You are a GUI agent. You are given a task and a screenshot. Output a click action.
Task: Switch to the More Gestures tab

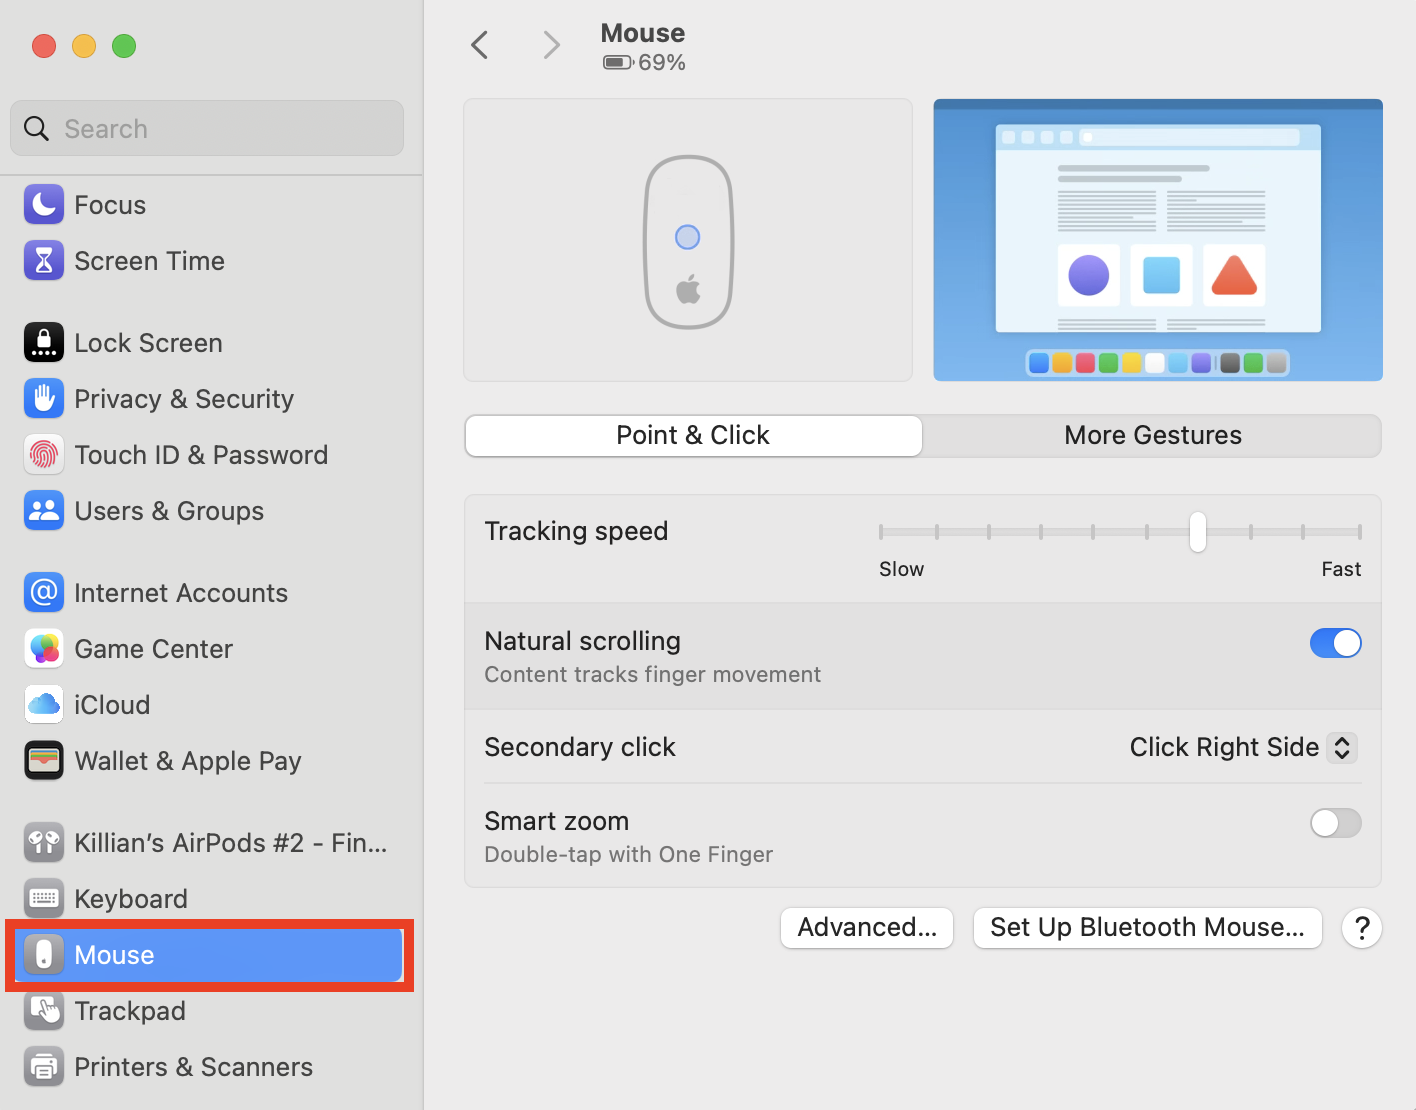point(1152,435)
